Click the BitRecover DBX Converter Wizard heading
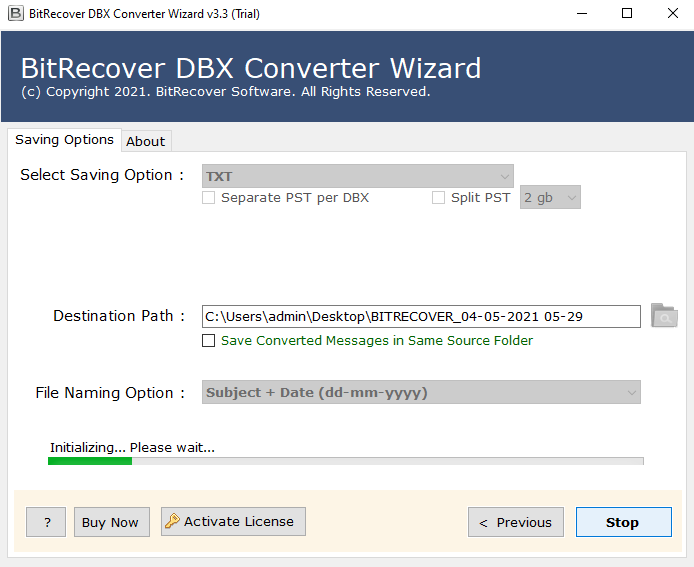694x567 pixels. 251,68
